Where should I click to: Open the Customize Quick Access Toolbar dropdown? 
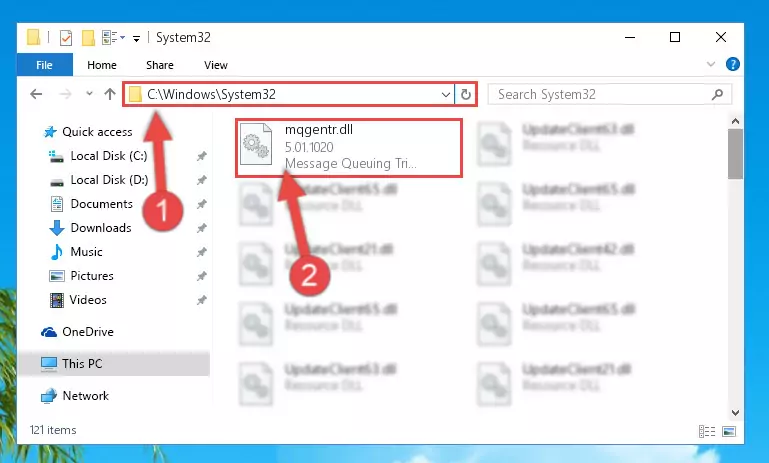pyautogui.click(x=136, y=38)
